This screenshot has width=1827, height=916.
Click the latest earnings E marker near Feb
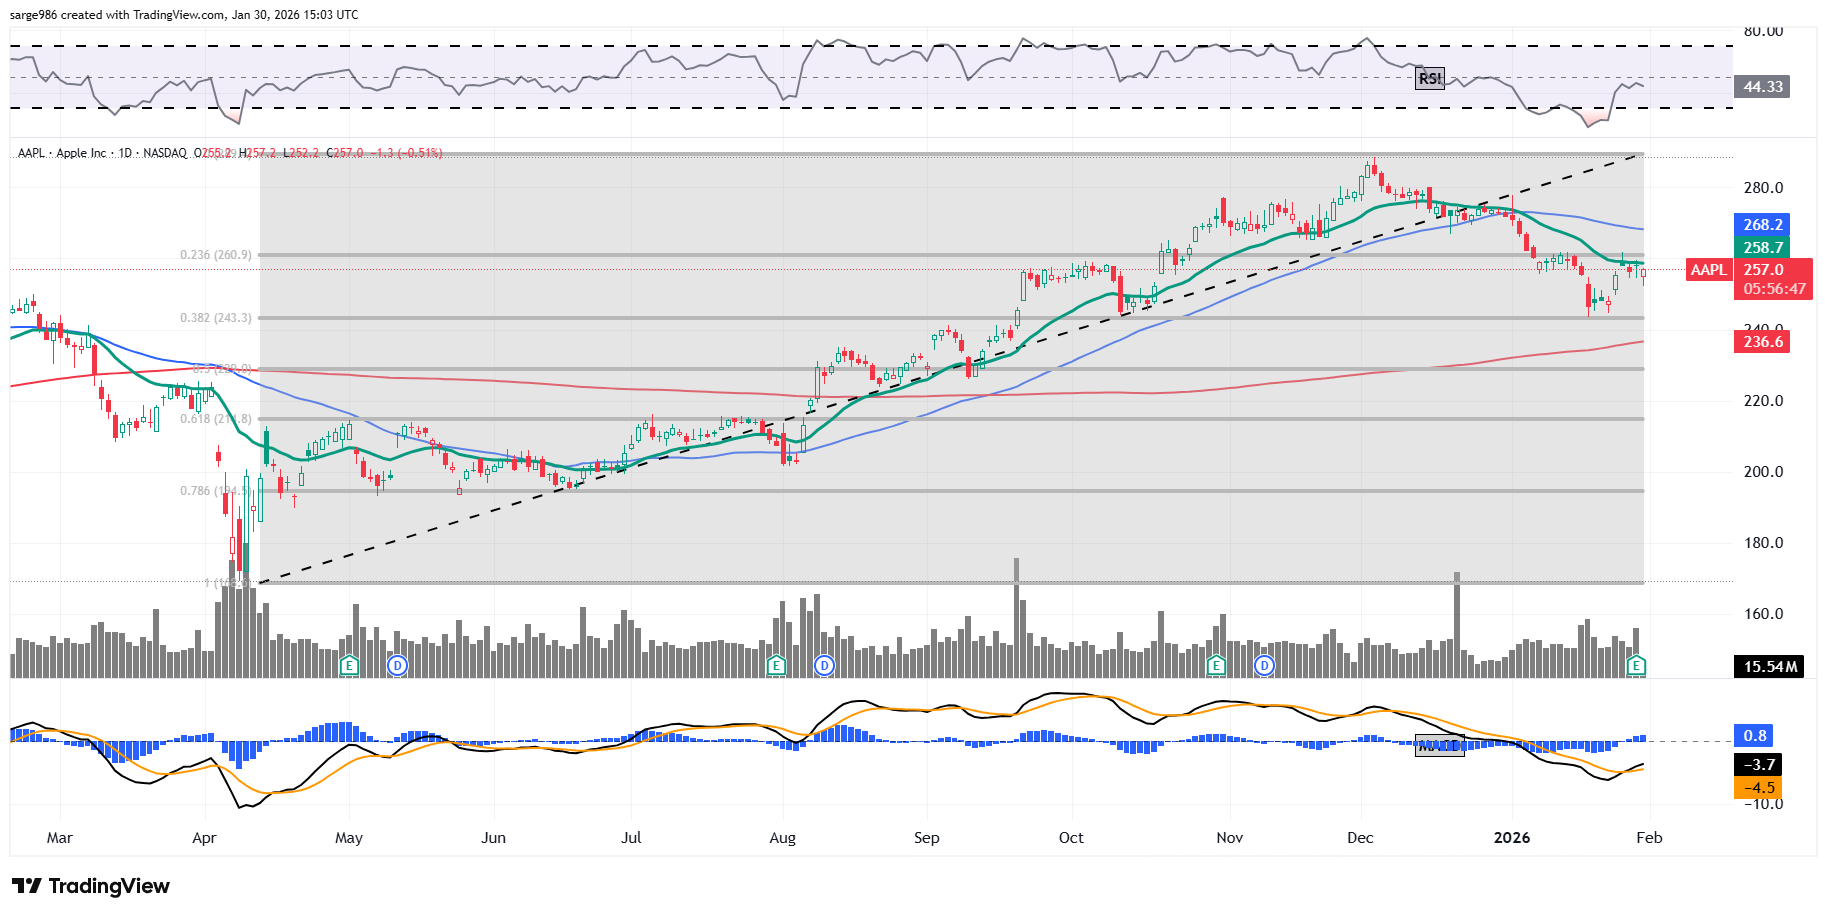click(x=1636, y=665)
